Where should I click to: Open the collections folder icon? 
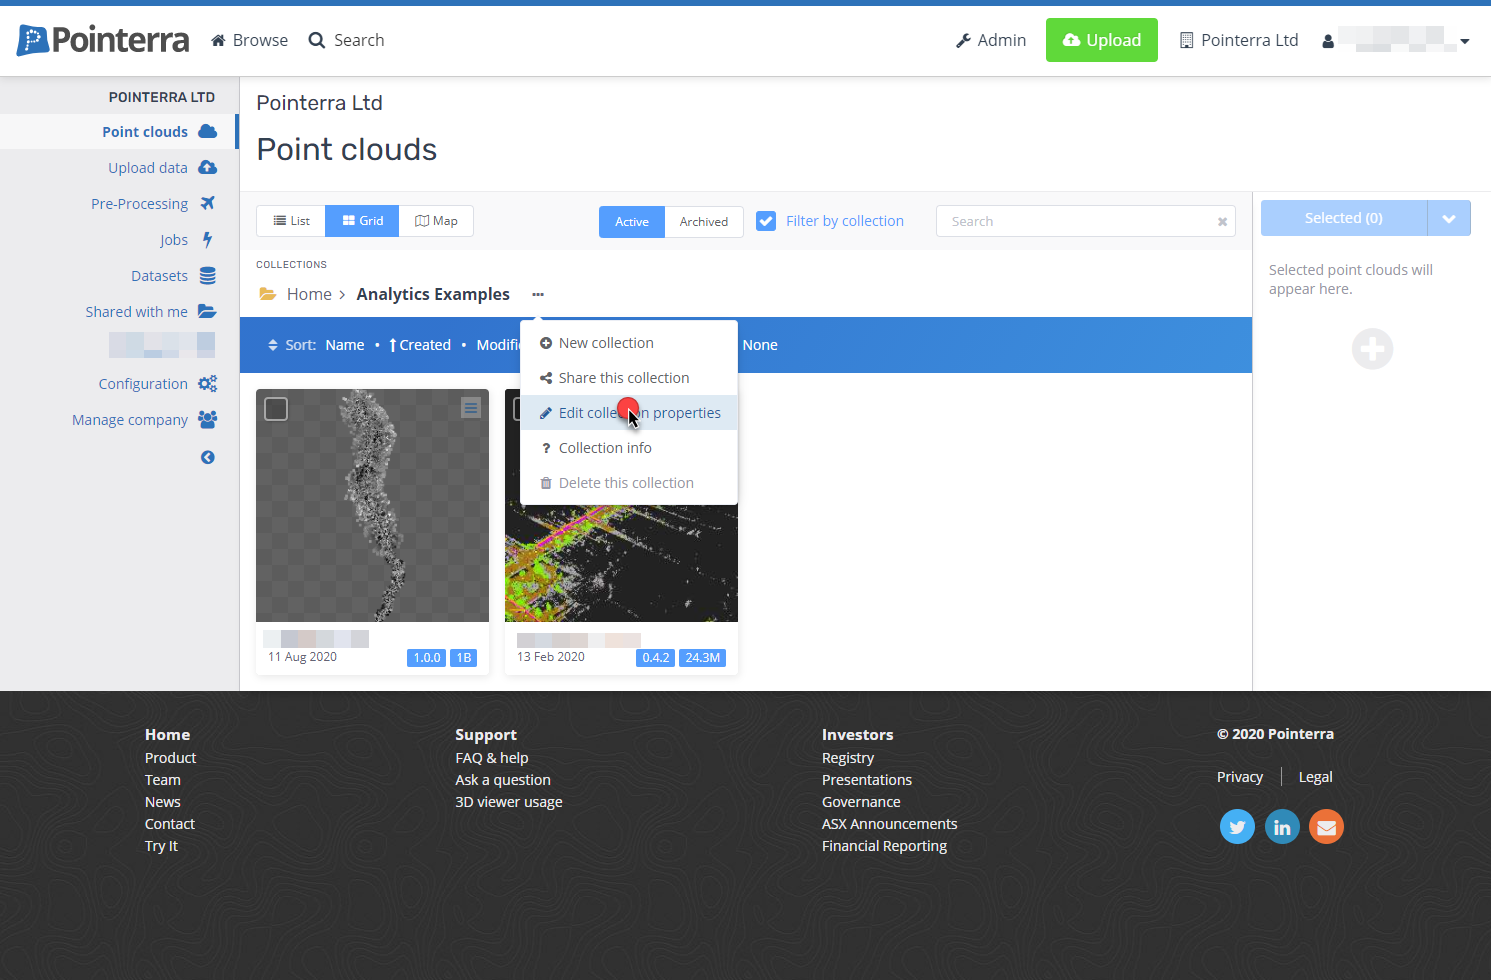point(268,294)
